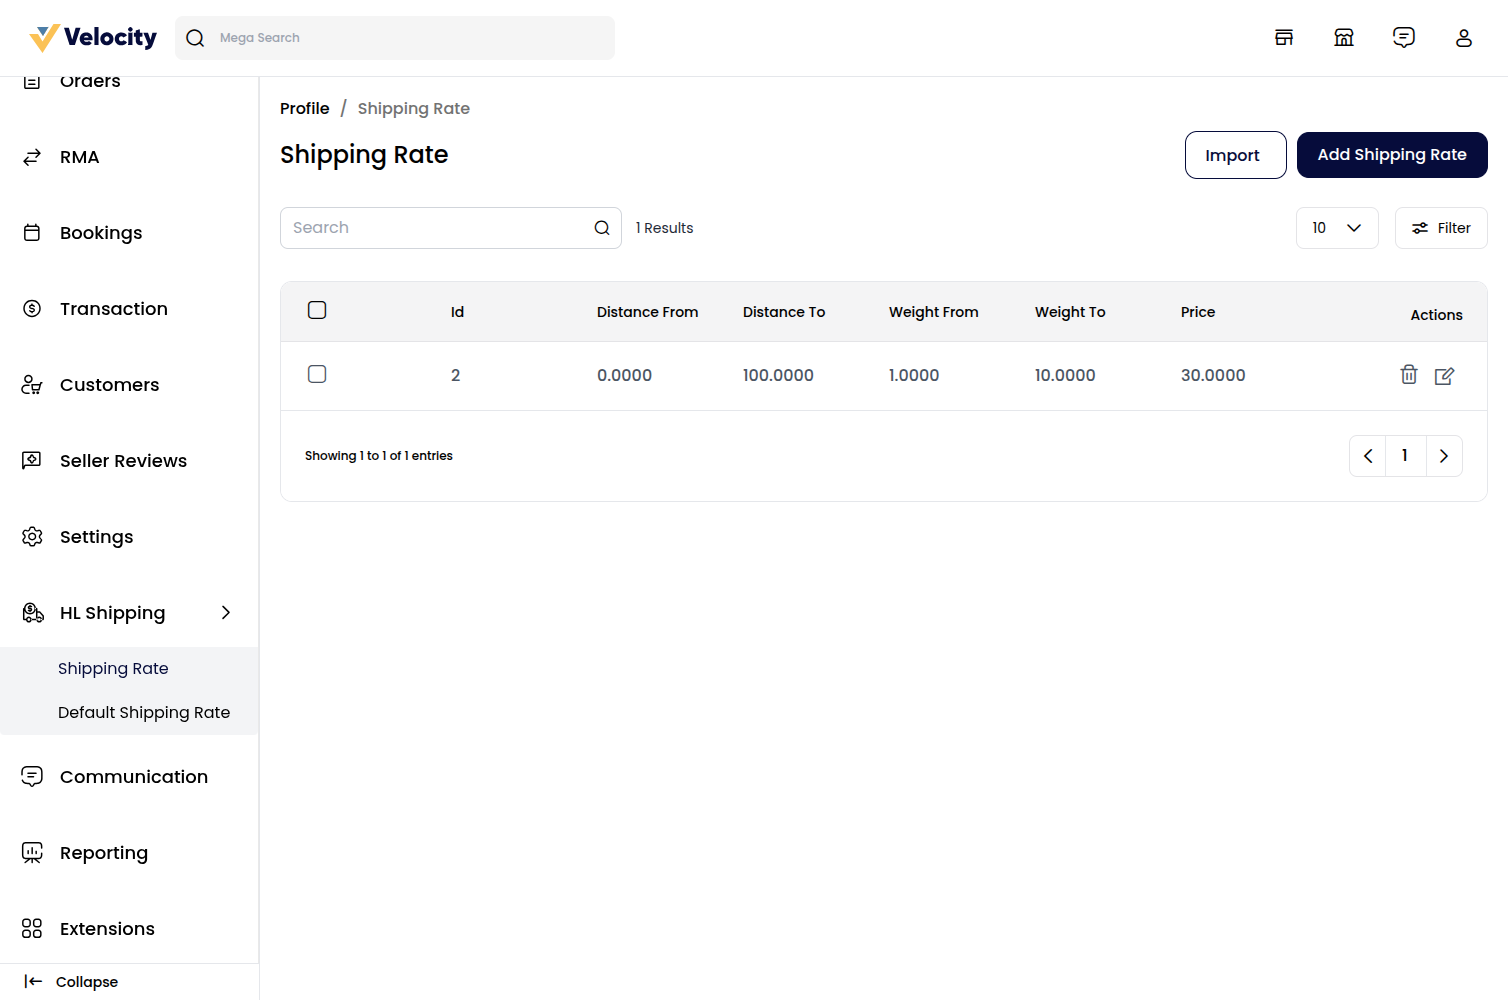Open the results per page dropdown showing 10

coord(1337,228)
